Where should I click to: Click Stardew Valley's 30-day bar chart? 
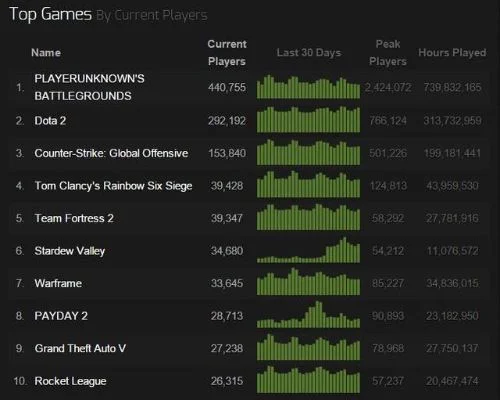(x=308, y=250)
